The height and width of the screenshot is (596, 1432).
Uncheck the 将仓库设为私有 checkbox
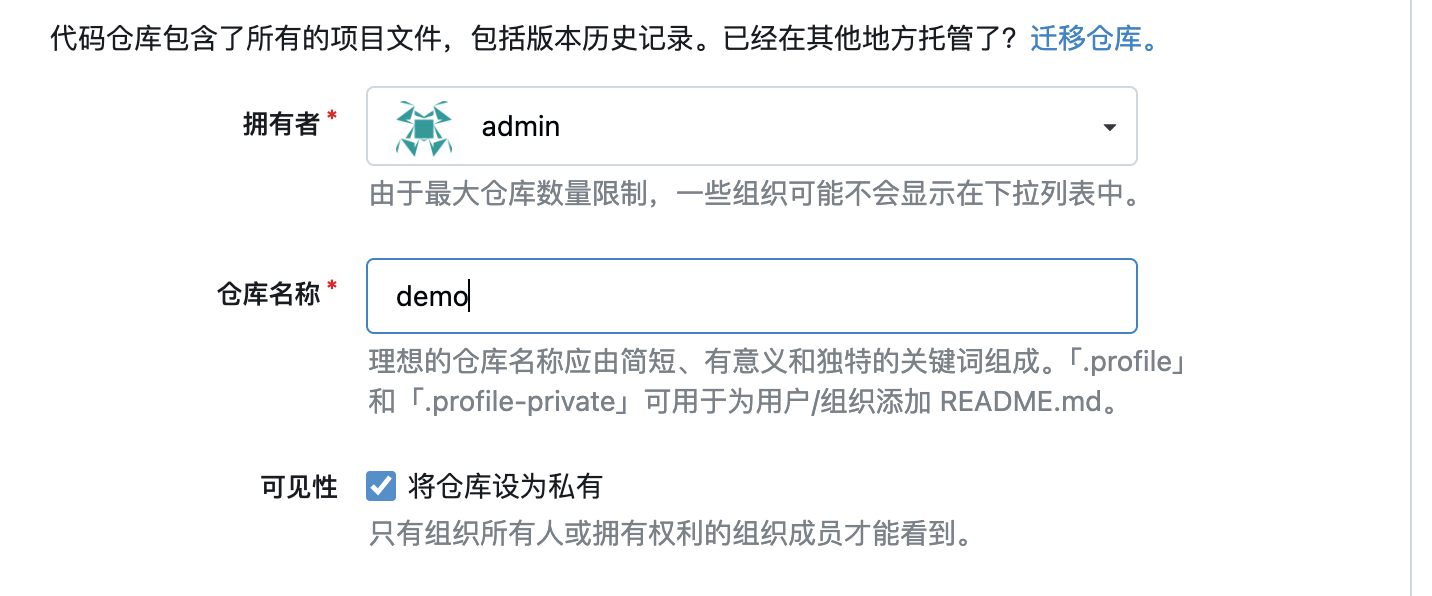pos(381,486)
